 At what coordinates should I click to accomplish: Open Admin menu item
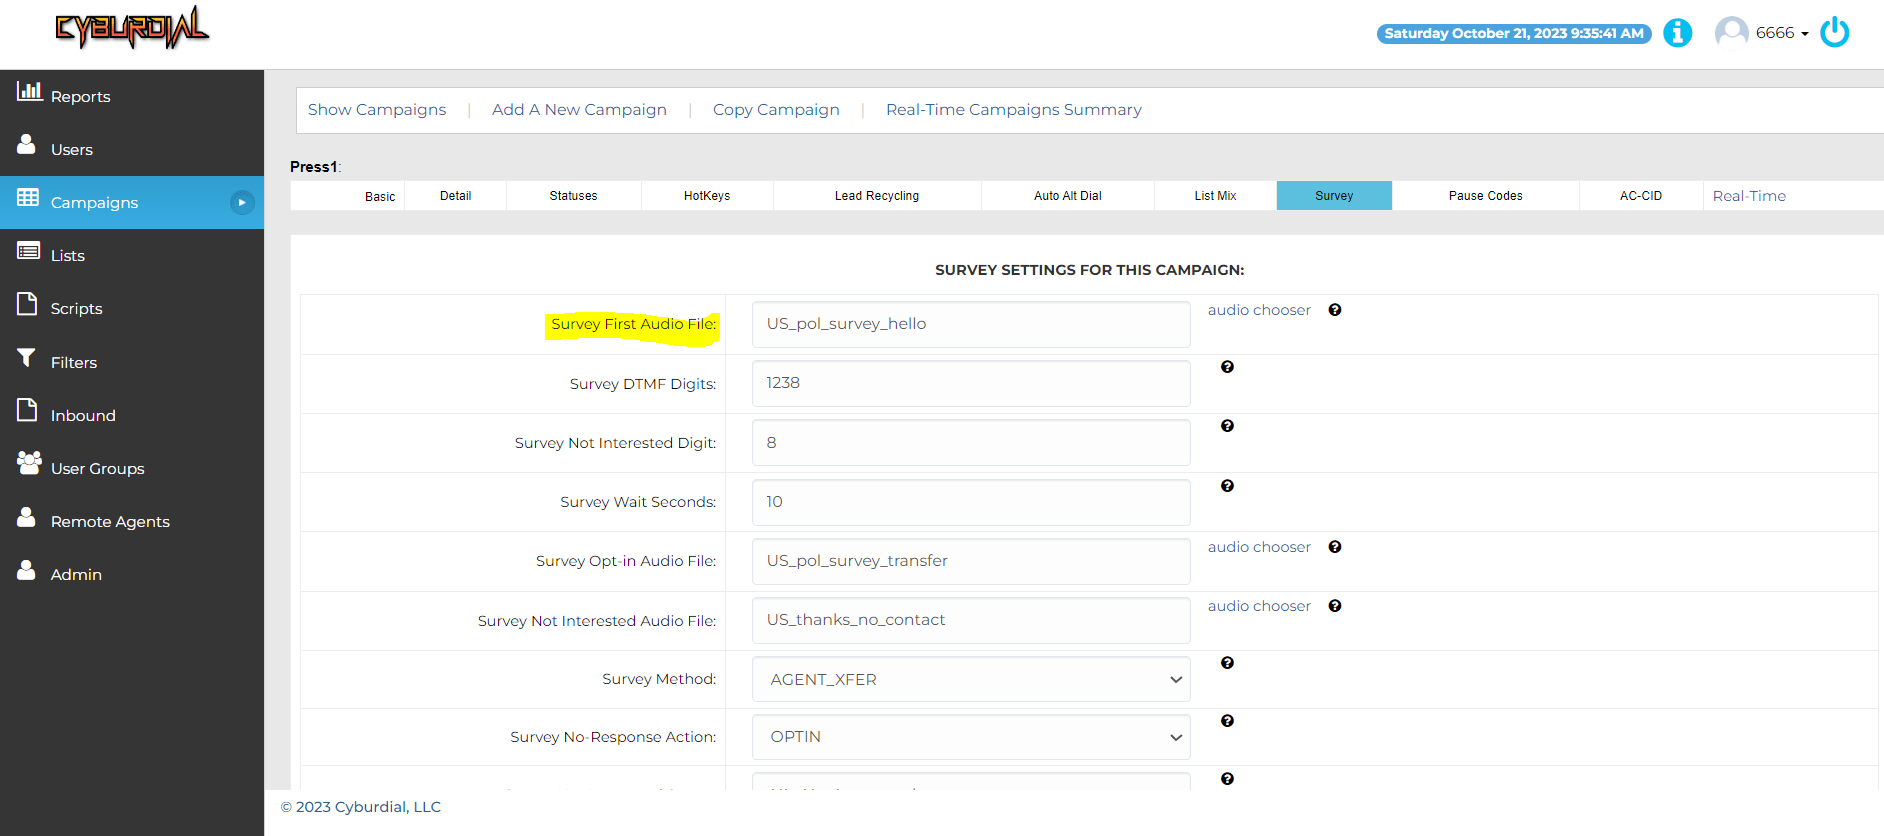point(132,574)
